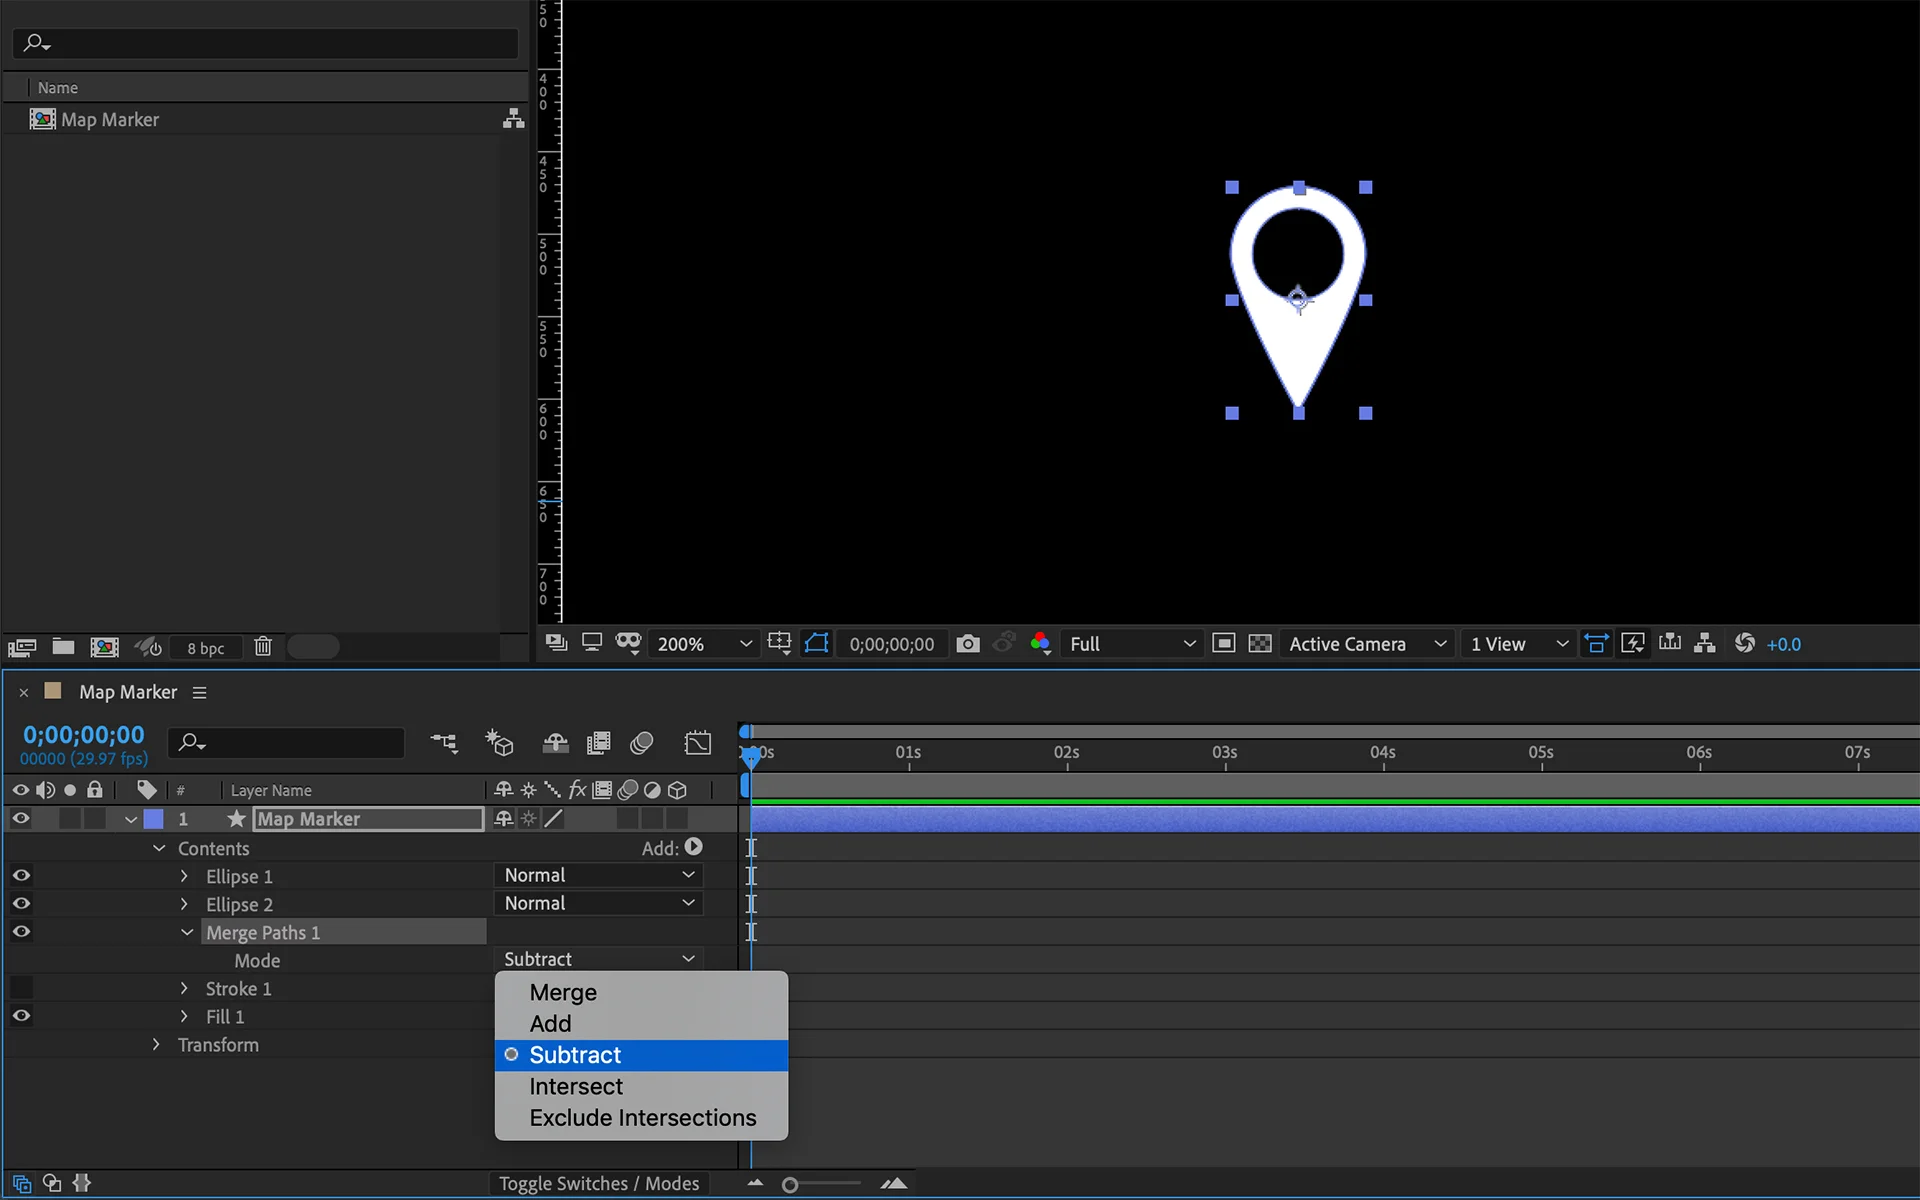Toggle always preview this view icon
The height and width of the screenshot is (1200, 1920).
point(557,643)
